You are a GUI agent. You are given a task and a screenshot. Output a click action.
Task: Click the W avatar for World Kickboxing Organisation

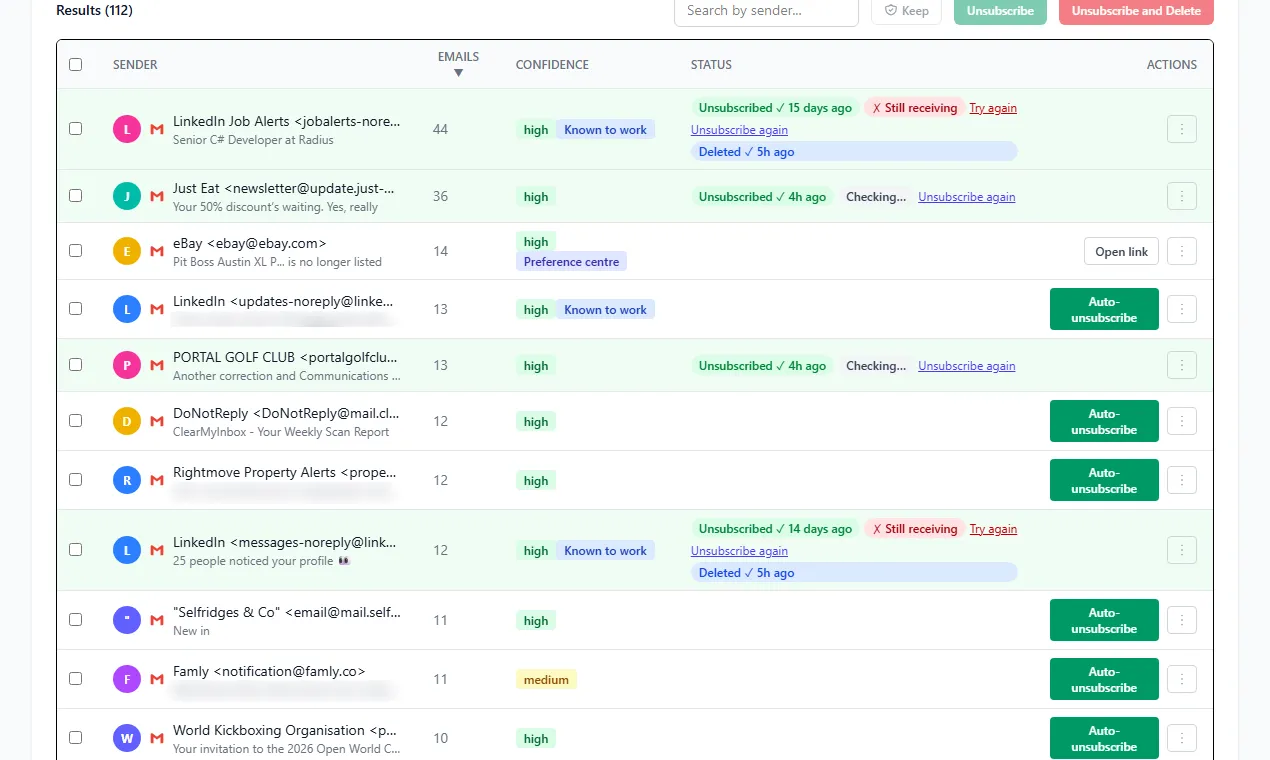pyautogui.click(x=127, y=738)
